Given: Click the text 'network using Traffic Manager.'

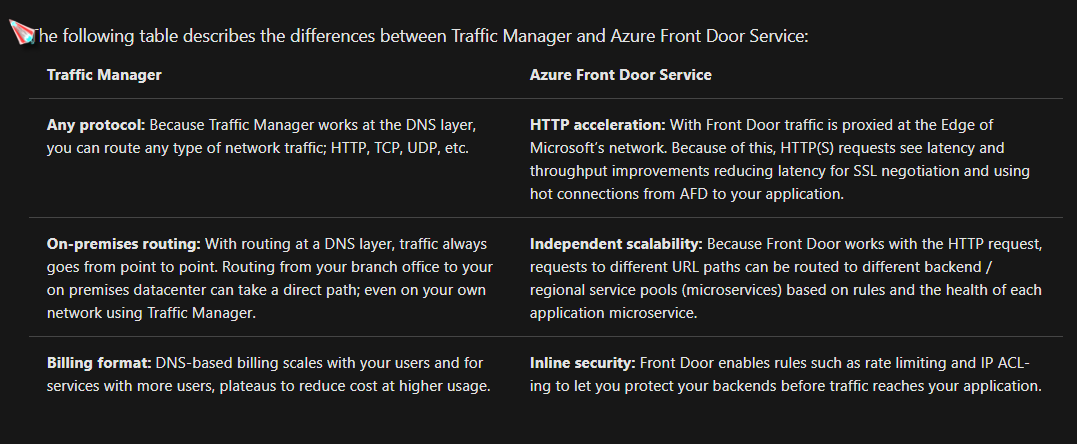Looking at the screenshot, I should click(x=151, y=313).
